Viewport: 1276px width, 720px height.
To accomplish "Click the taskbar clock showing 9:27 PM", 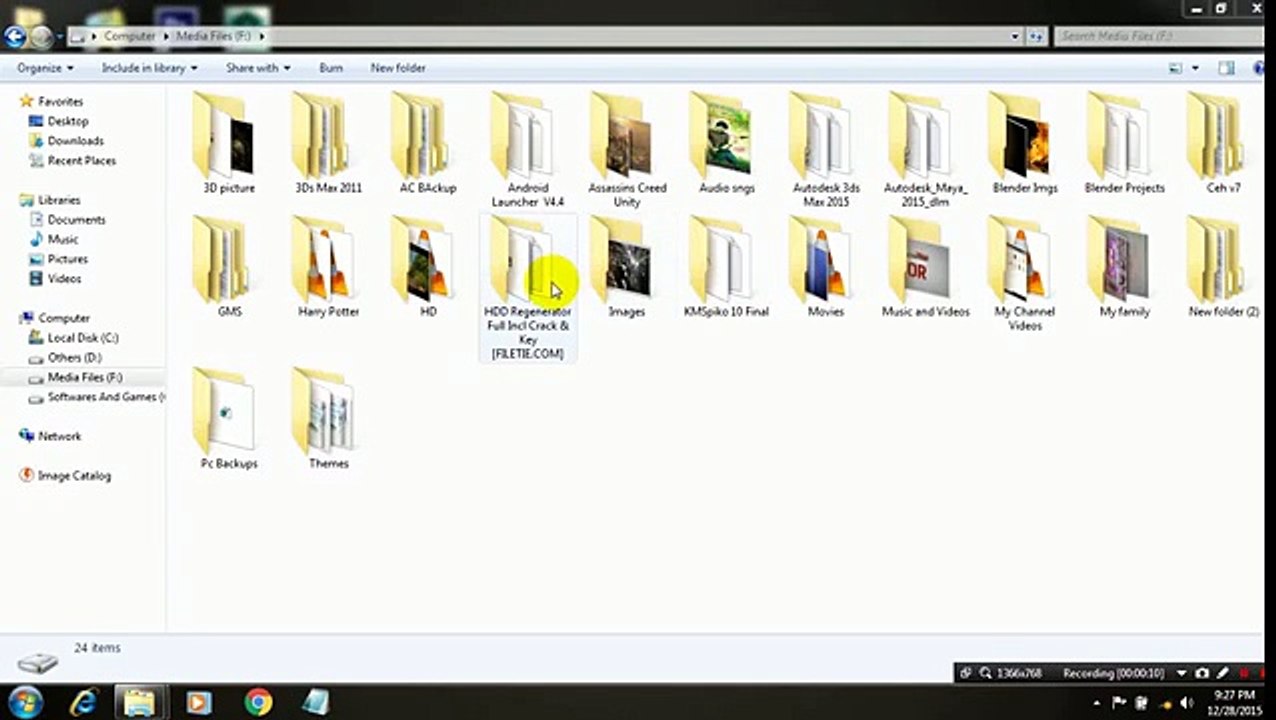I will coord(1234,702).
